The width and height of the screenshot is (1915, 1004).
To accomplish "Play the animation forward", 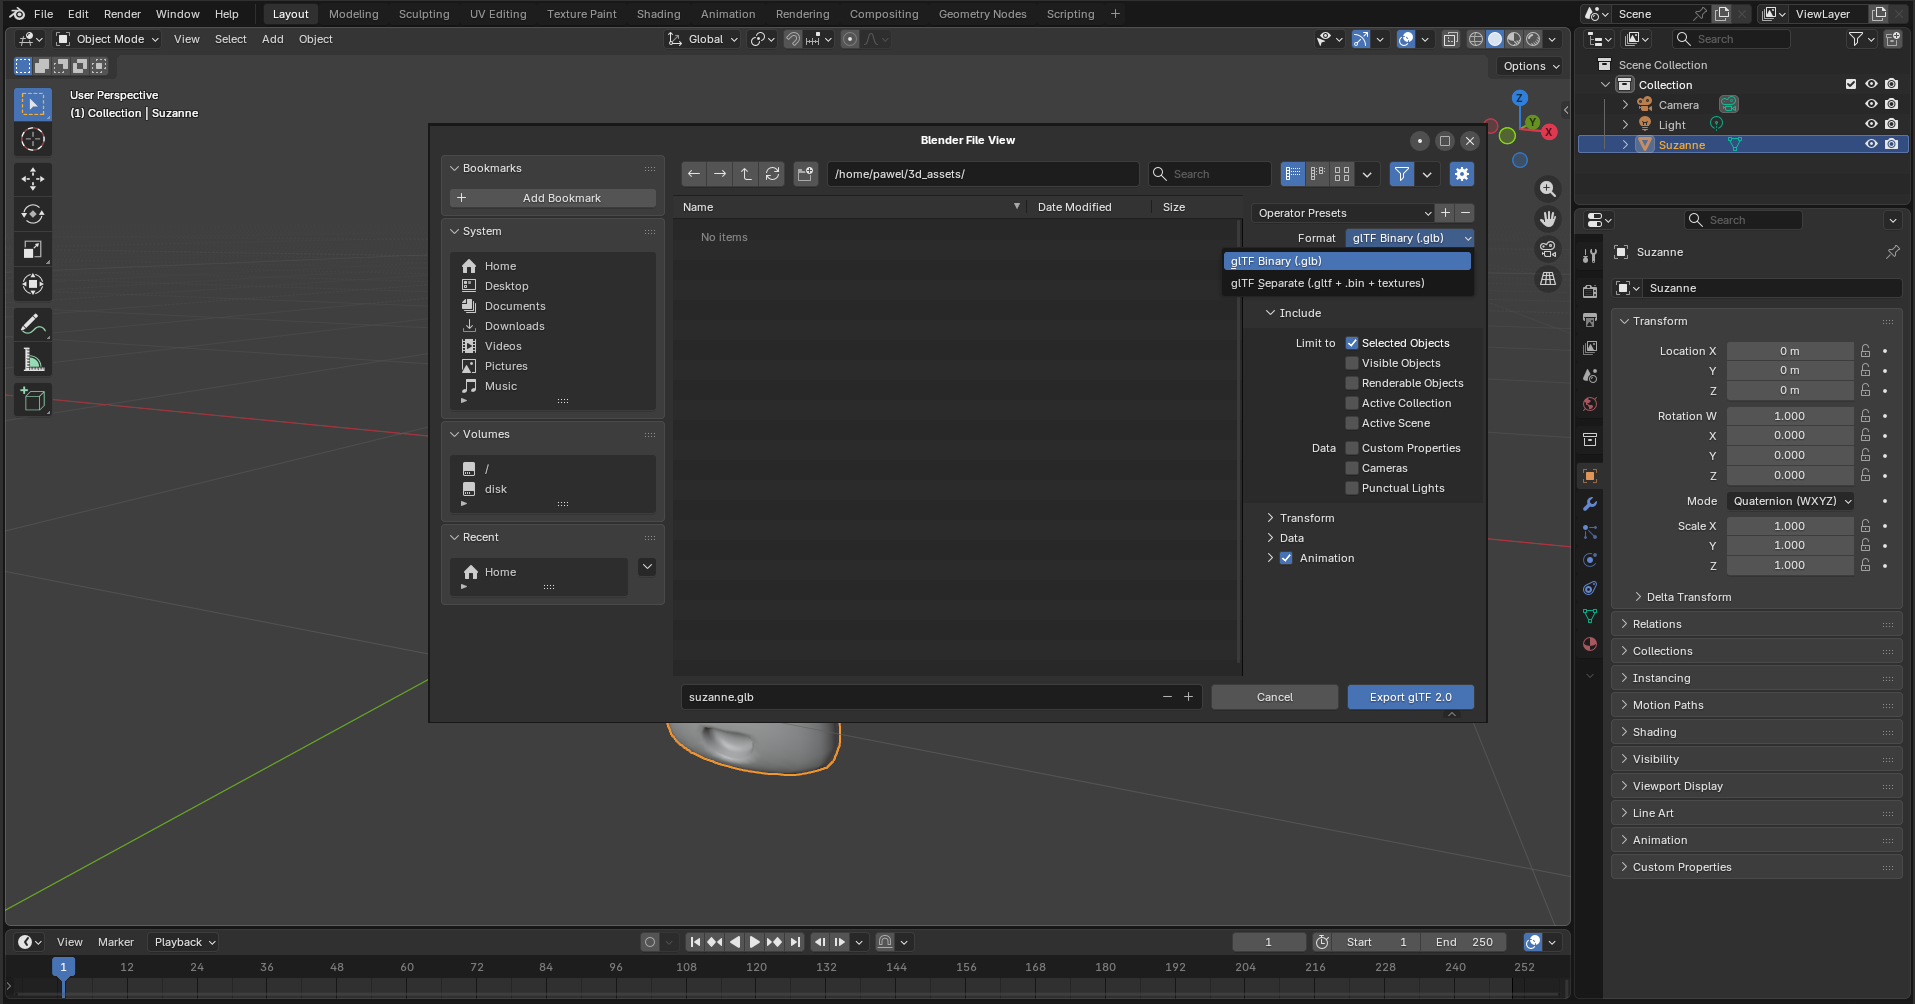I will pos(755,942).
